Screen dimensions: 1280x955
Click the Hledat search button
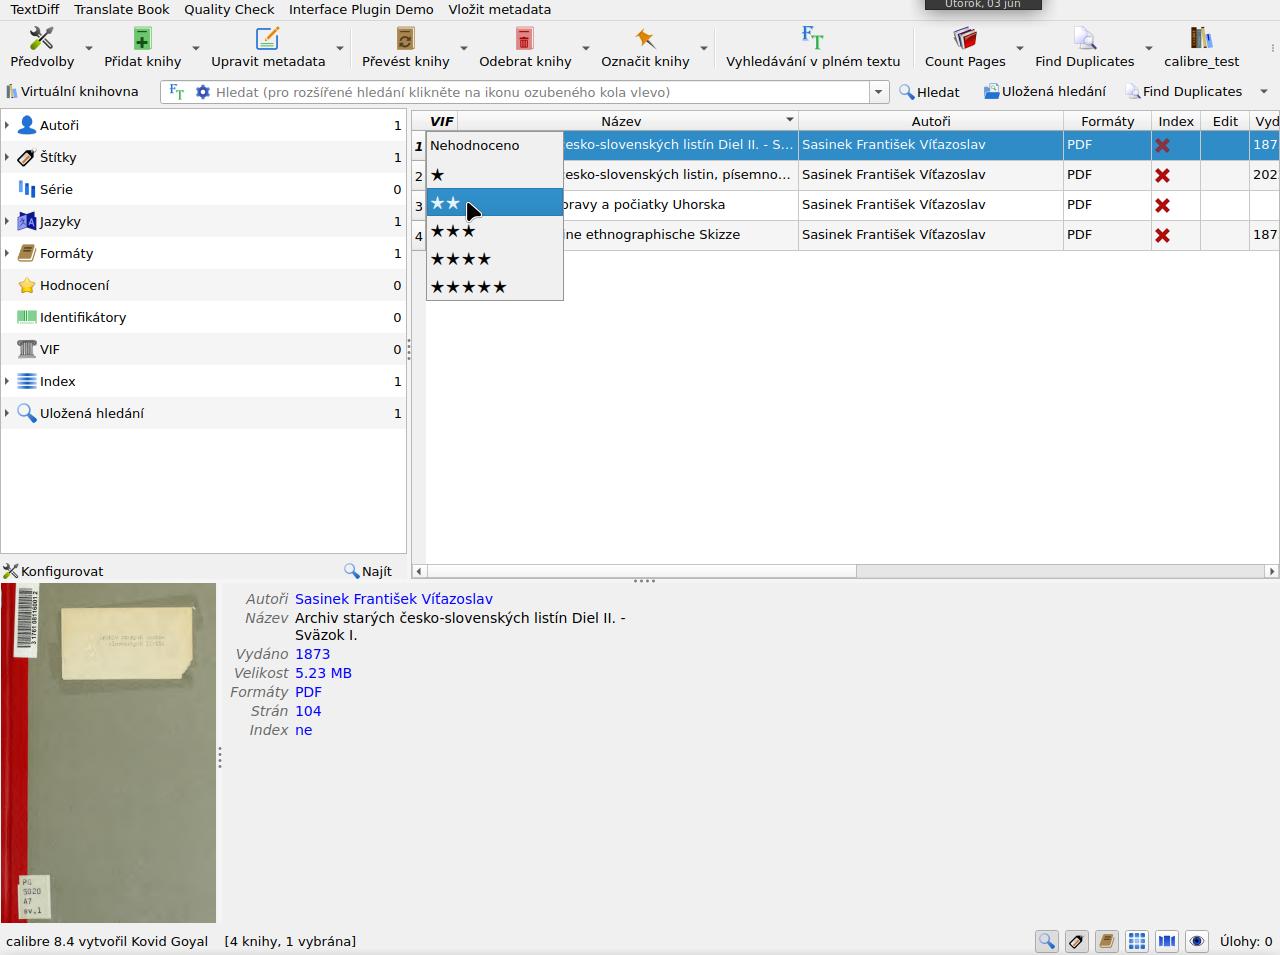point(929,92)
